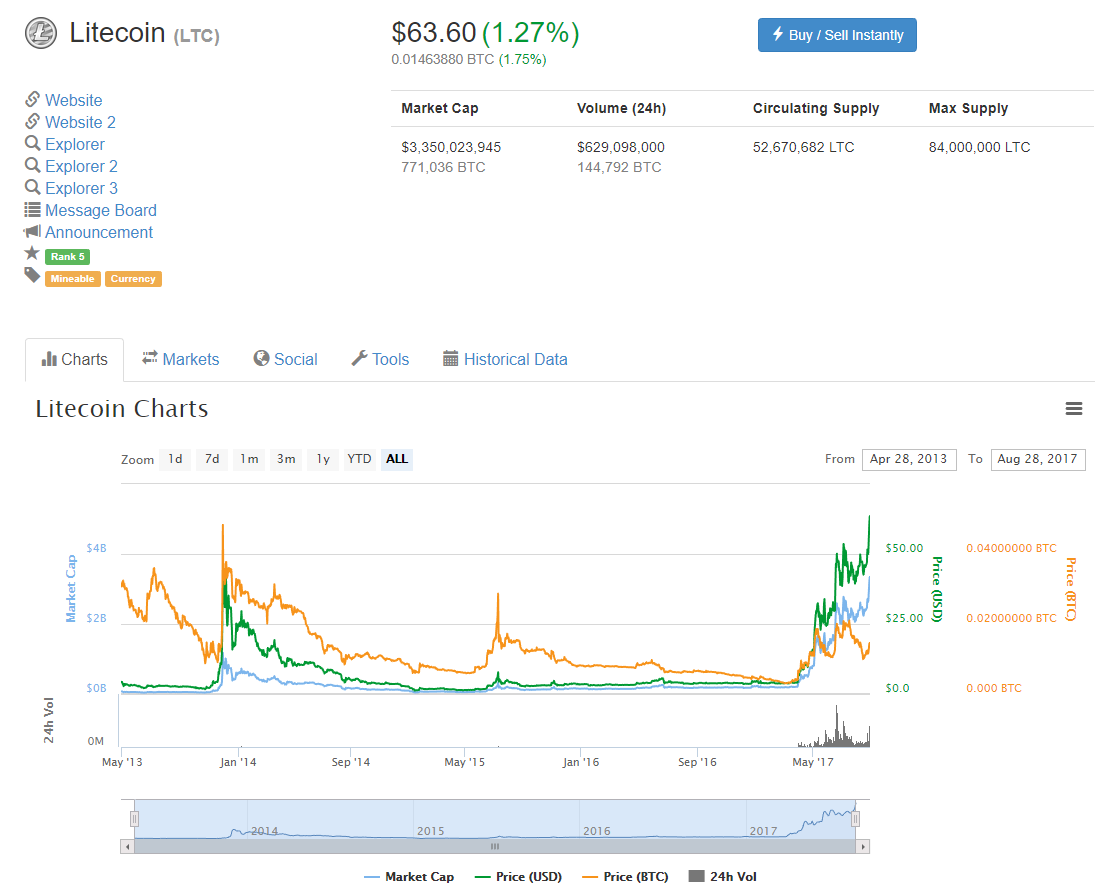Click the Rank 5 badge
The width and height of the screenshot is (1114, 891).
point(67,256)
